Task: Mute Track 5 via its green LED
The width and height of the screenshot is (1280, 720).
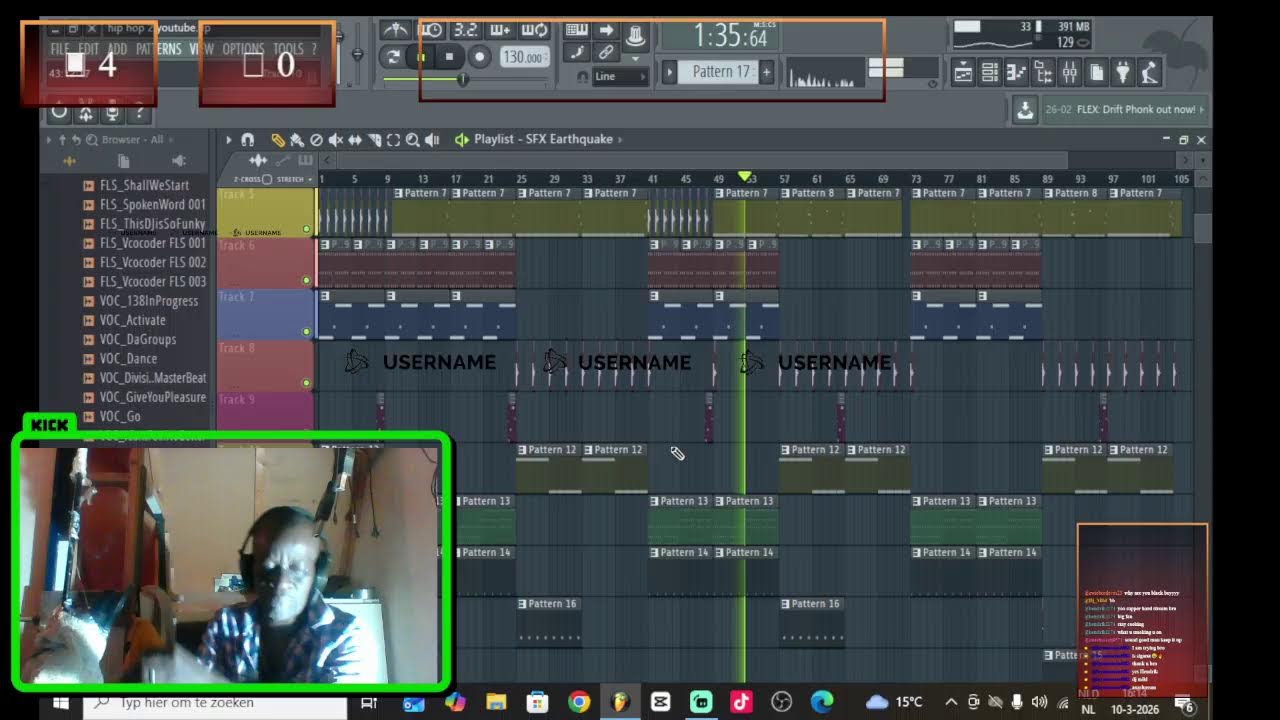Action: [307, 229]
